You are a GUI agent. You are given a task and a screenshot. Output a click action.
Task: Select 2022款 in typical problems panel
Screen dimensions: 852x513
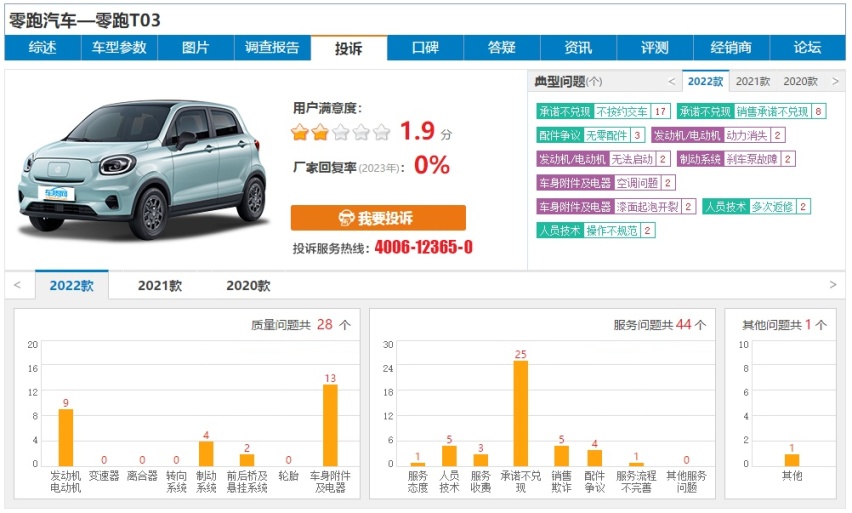[705, 82]
